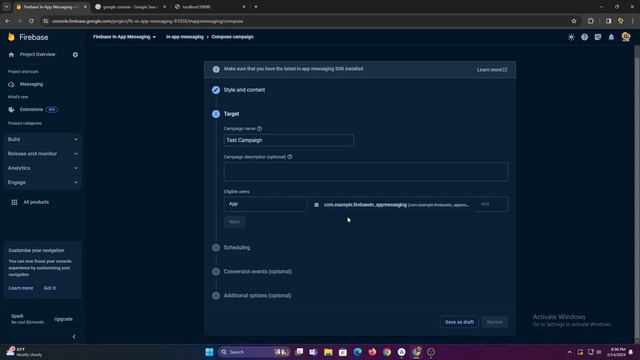This screenshot has width=640, height=360.
Task: Open the Windows Start menu
Action: click(x=209, y=352)
